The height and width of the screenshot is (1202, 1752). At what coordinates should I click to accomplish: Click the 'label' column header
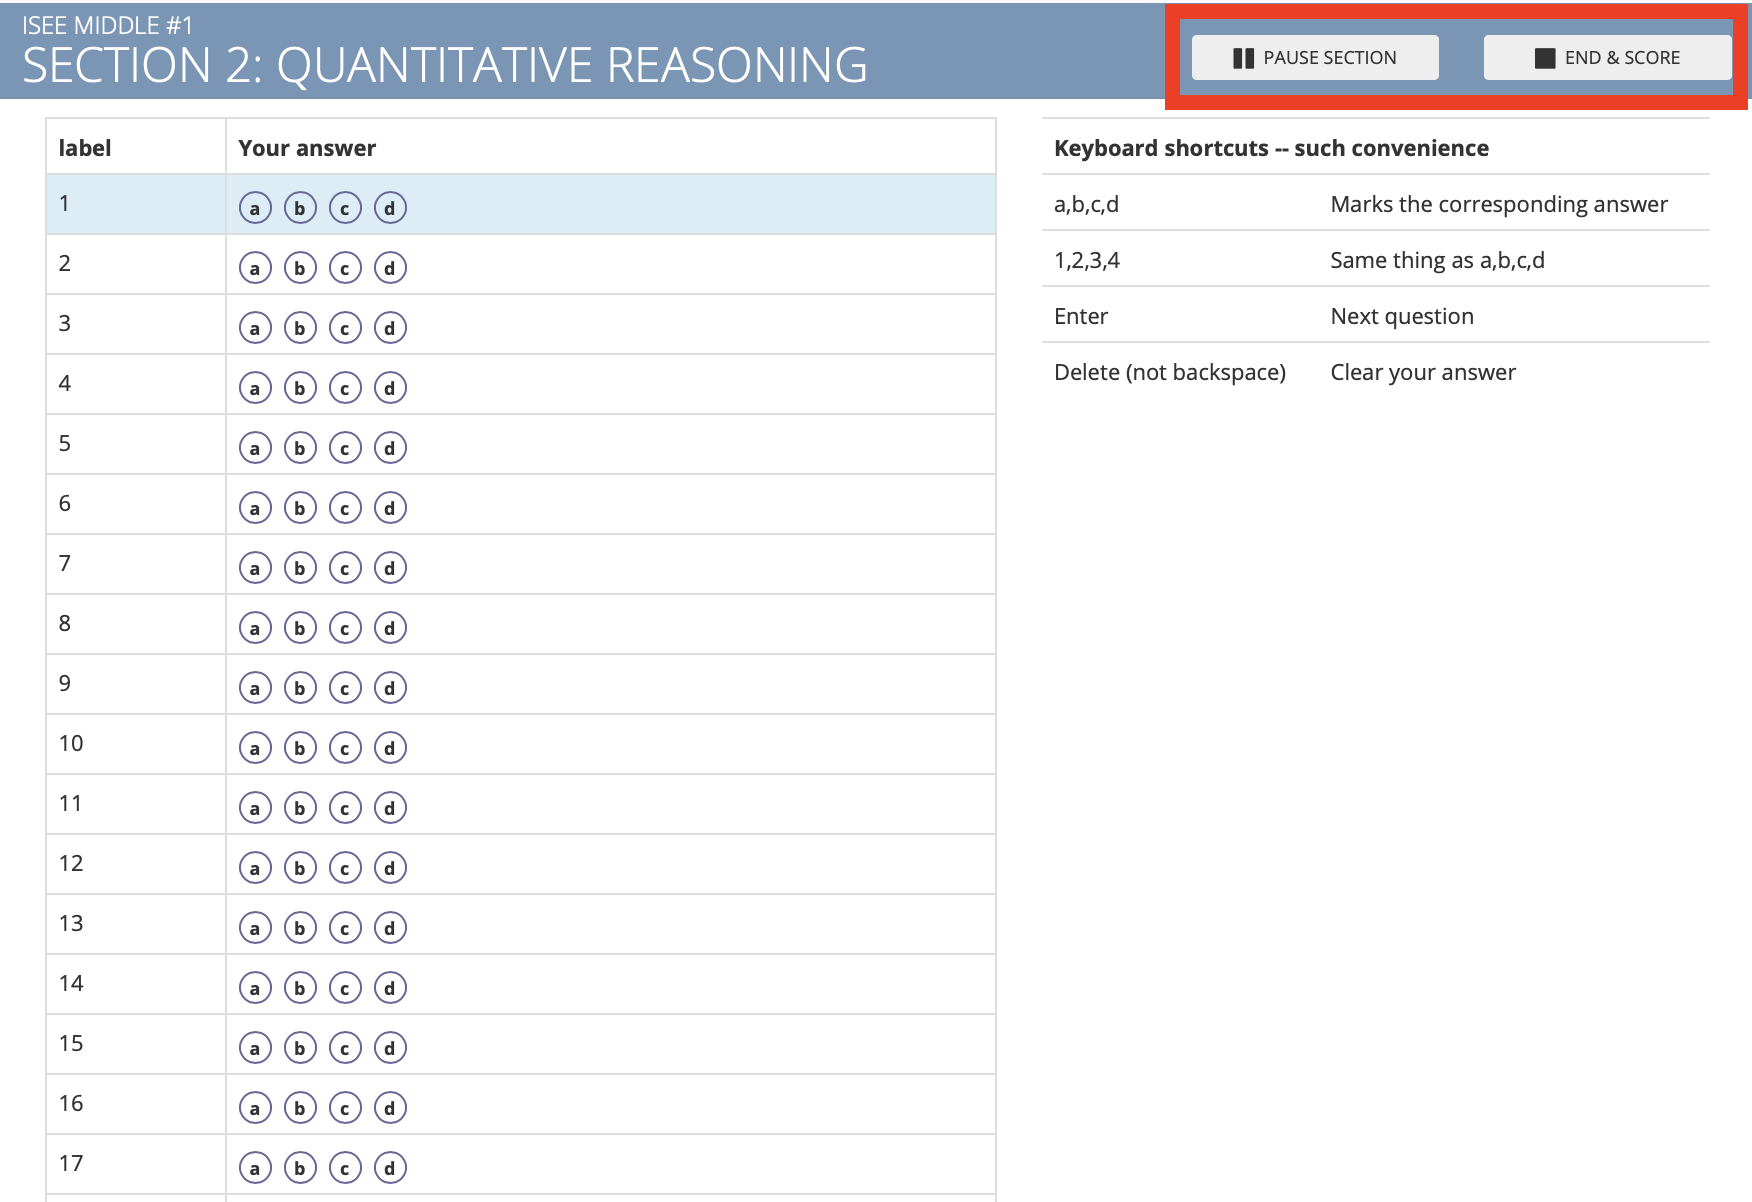136,147
